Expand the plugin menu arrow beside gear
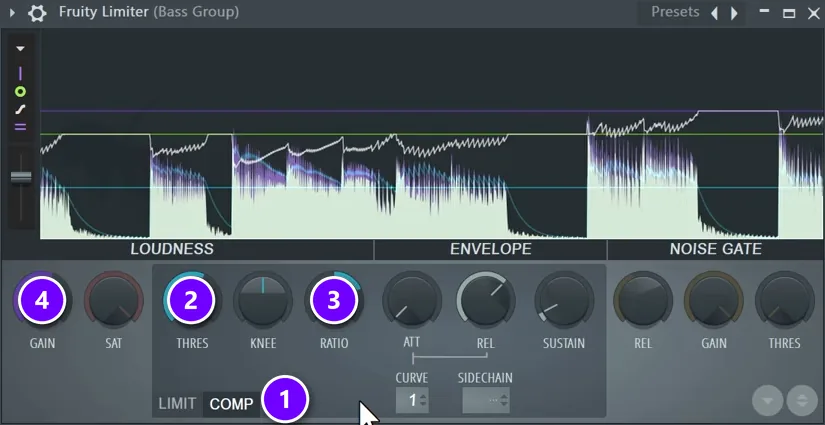 [13, 13]
